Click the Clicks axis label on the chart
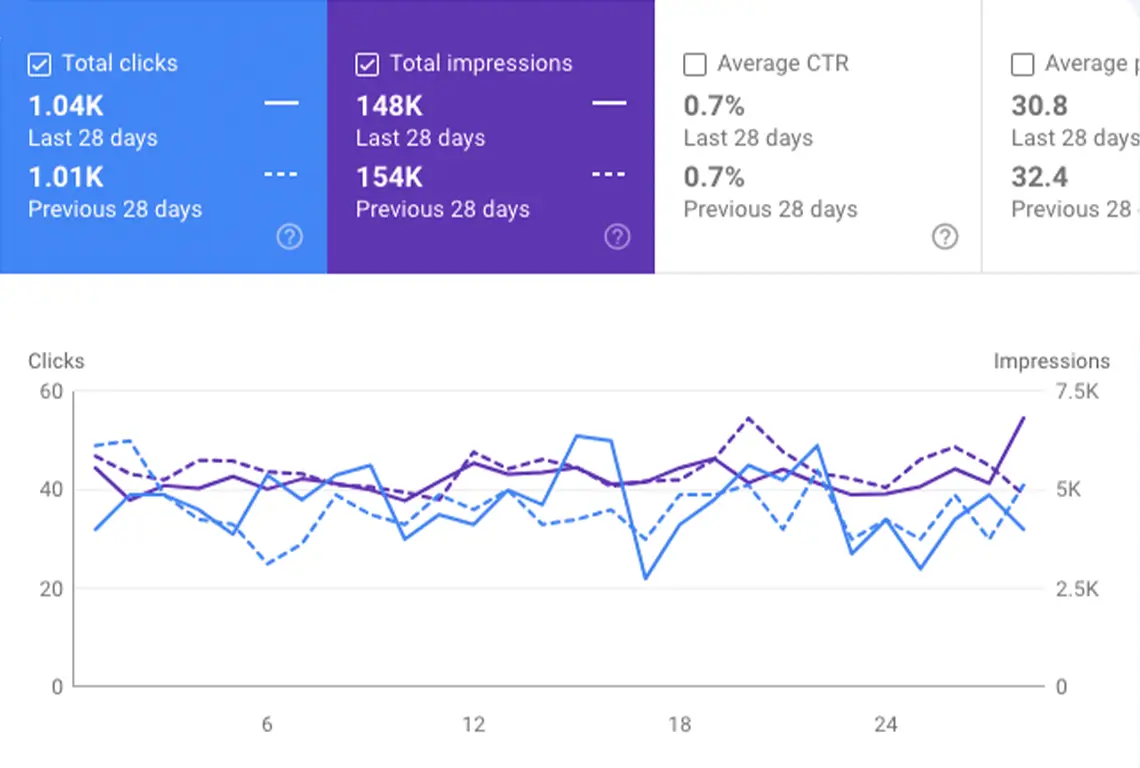The height and width of the screenshot is (768, 1140). [56, 361]
